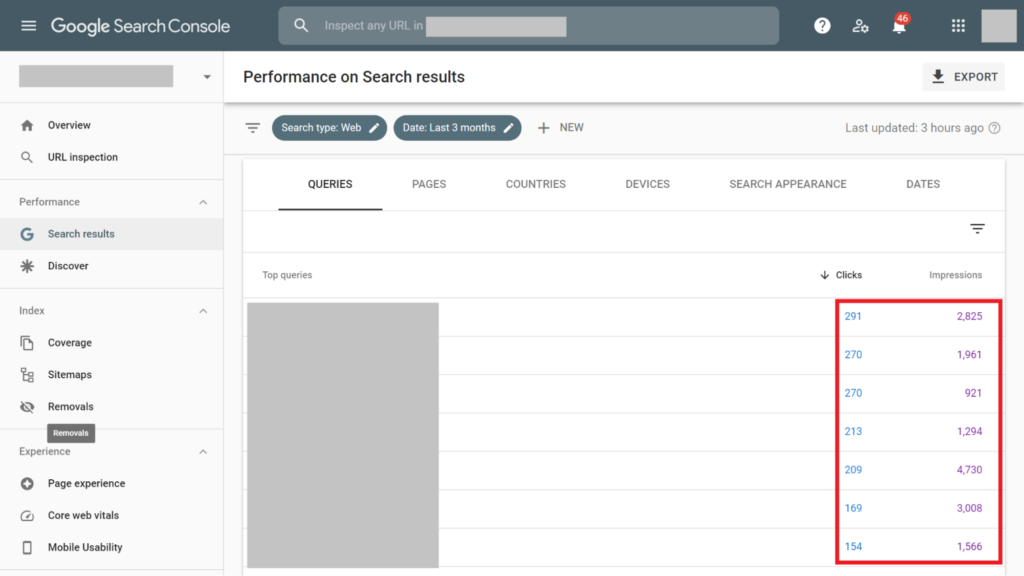Screen dimensions: 1024x576
Task: Click the Impressions column header
Action: point(955,275)
